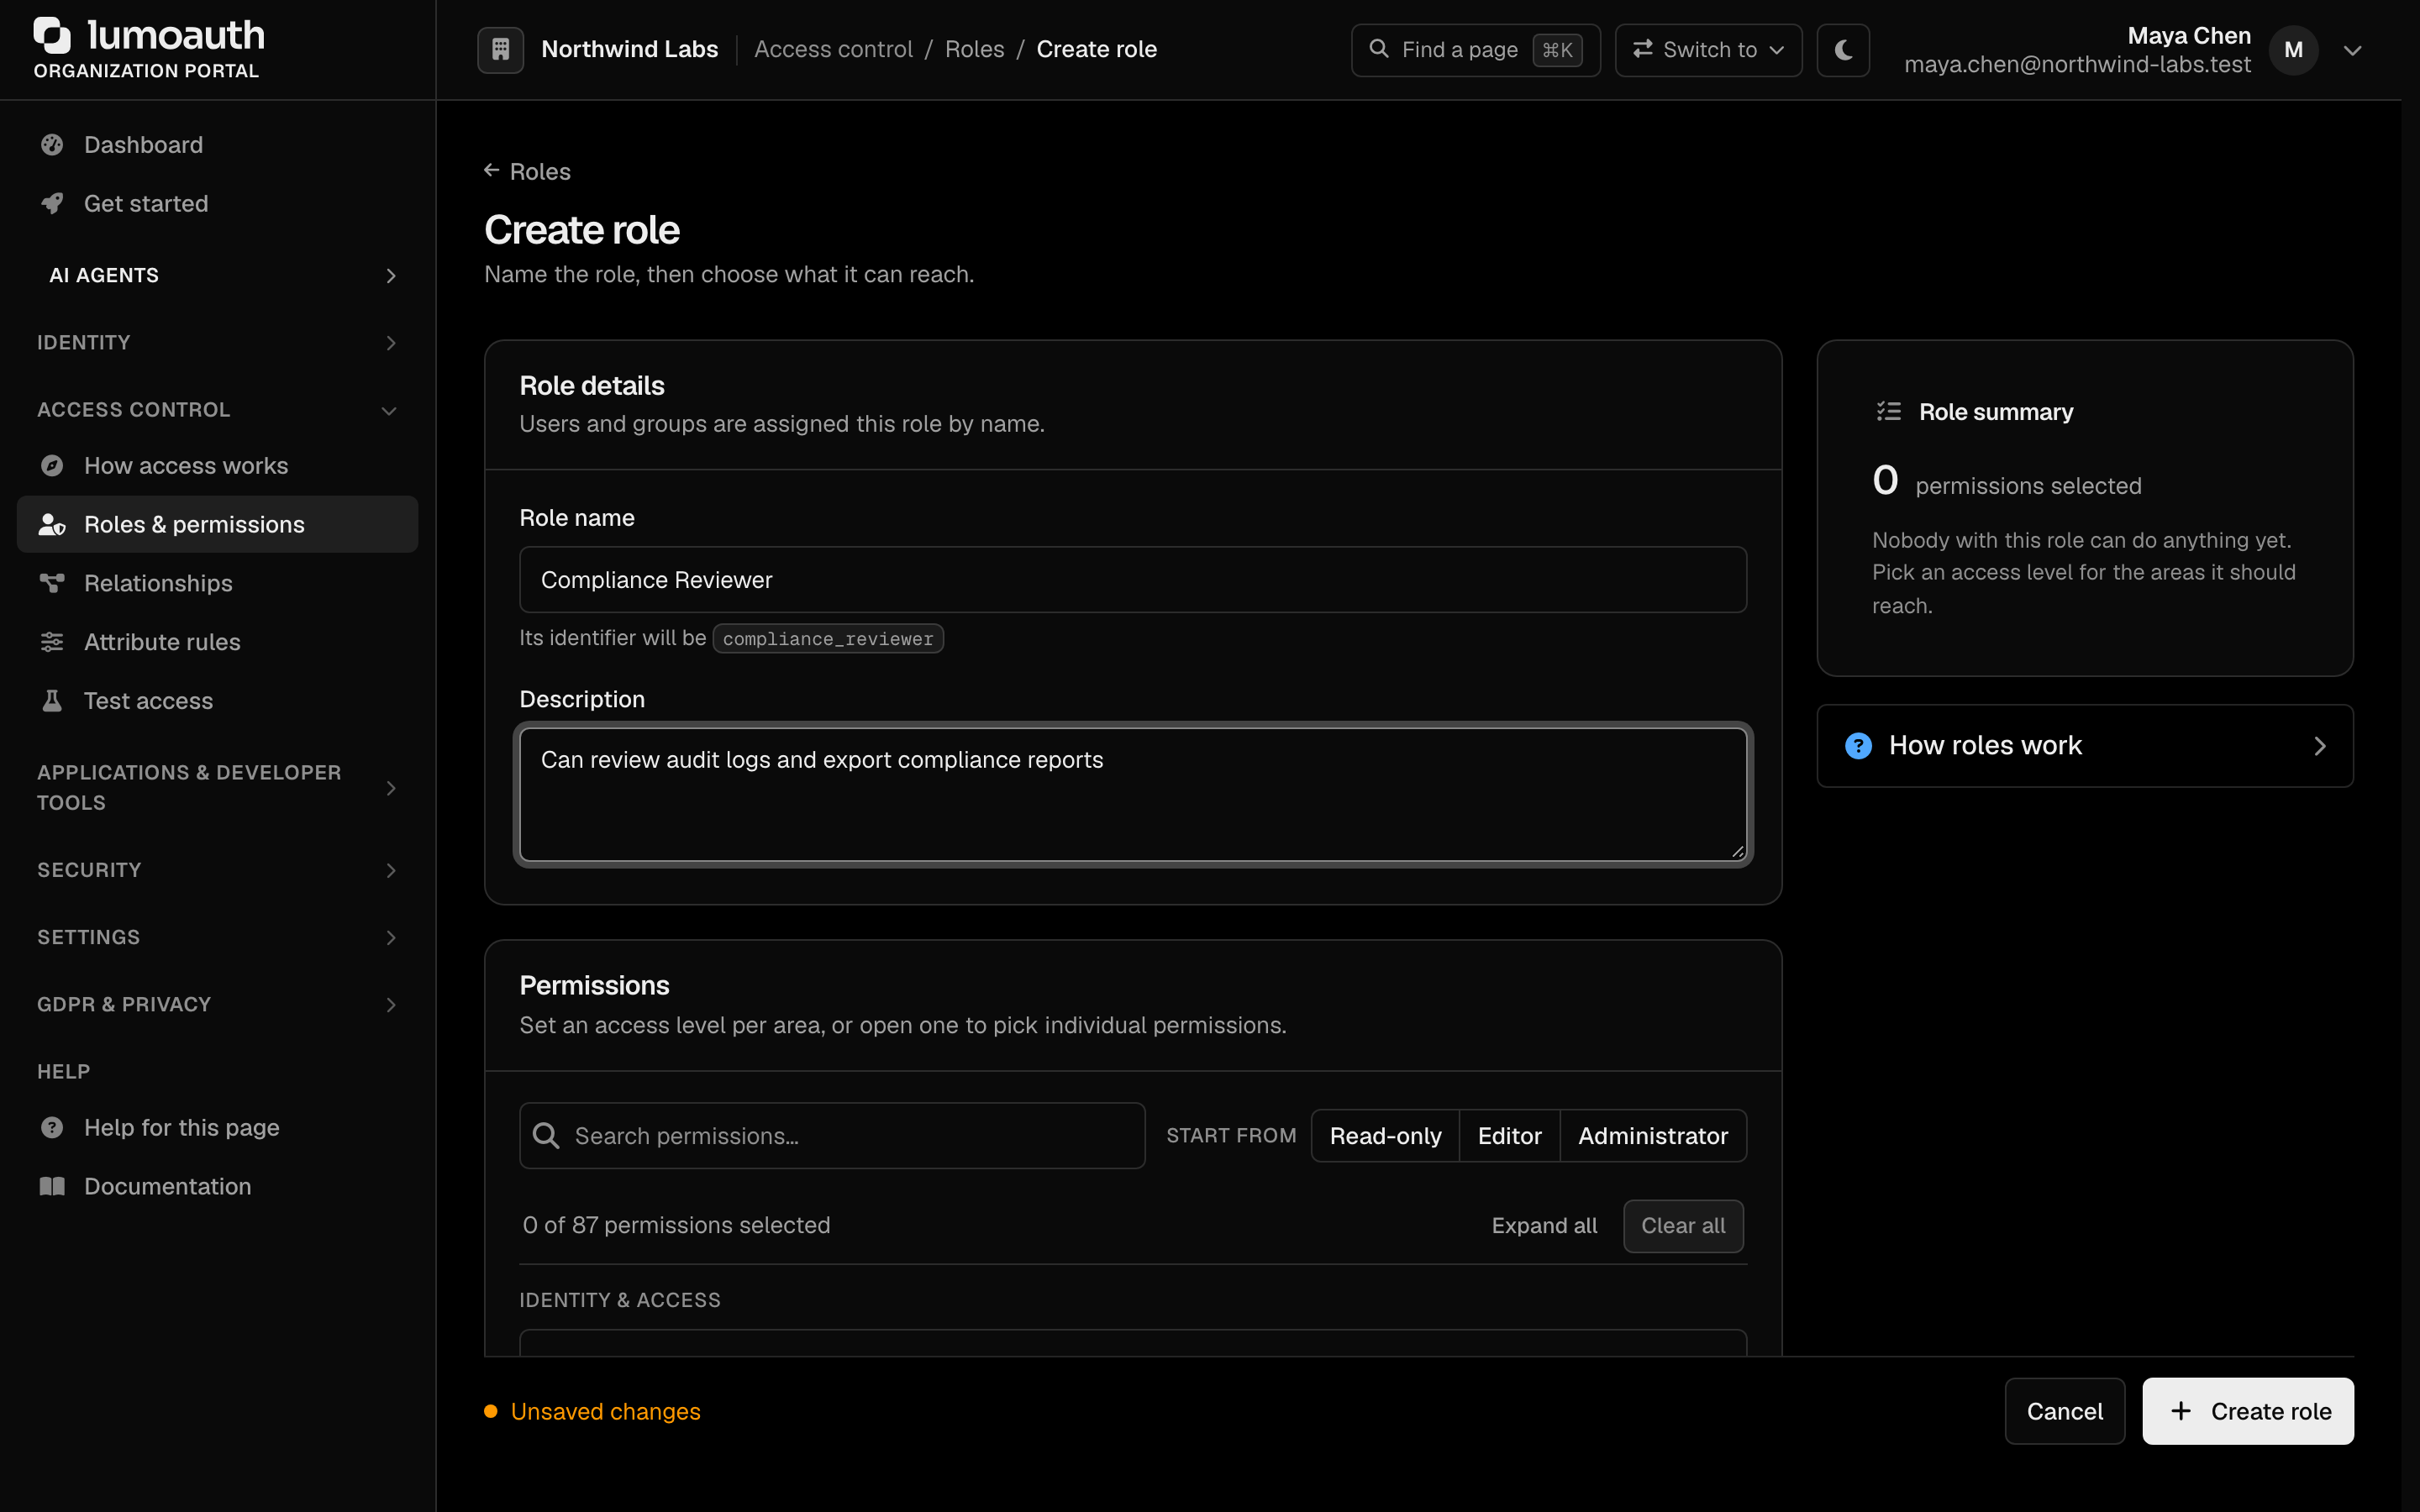This screenshot has height=1512, width=2420.
Task: Toggle dark mode moon icon
Action: click(1843, 49)
